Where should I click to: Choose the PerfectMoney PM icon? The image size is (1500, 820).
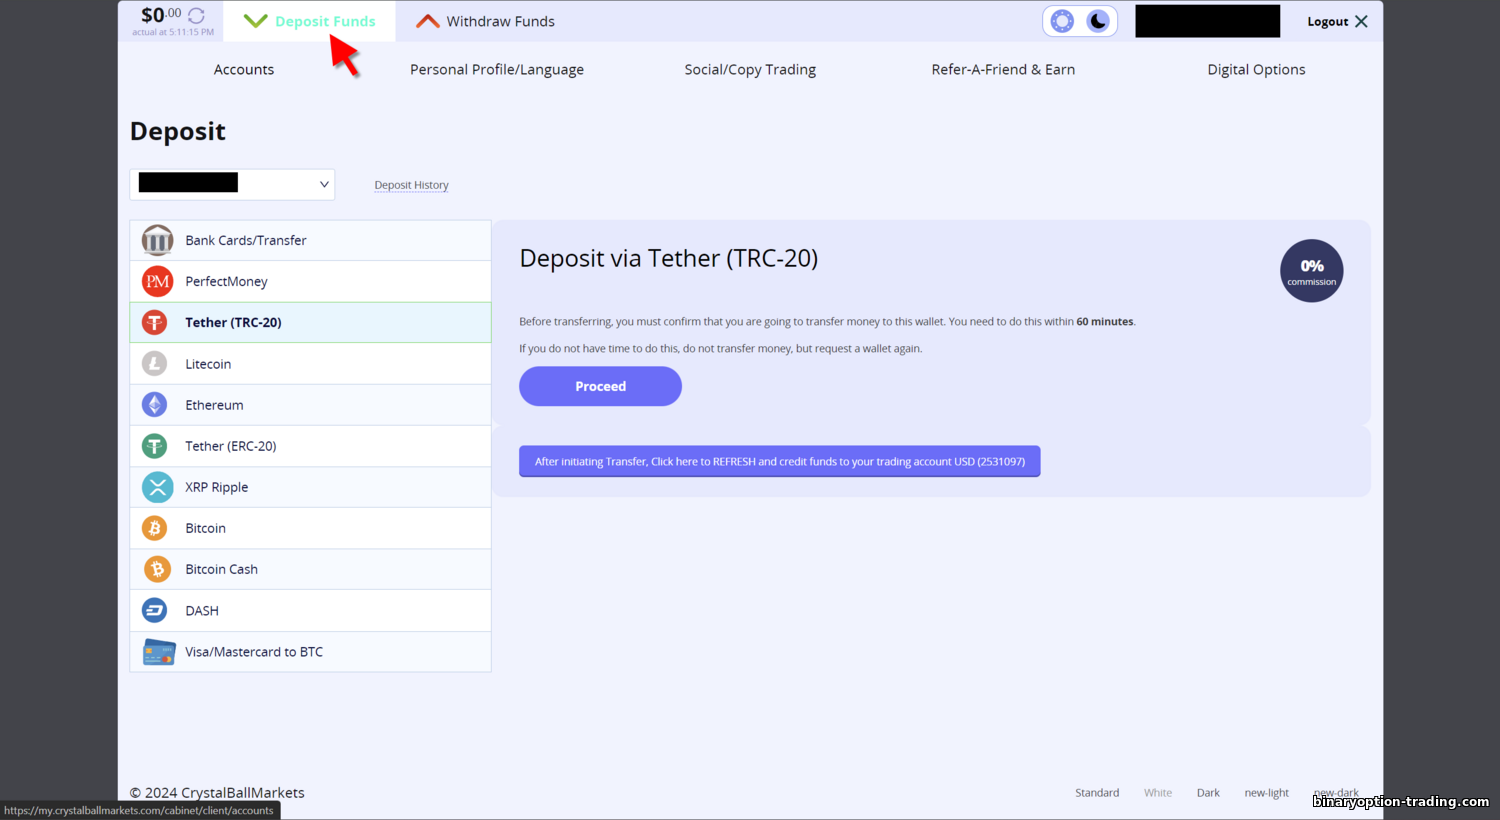[x=157, y=281]
